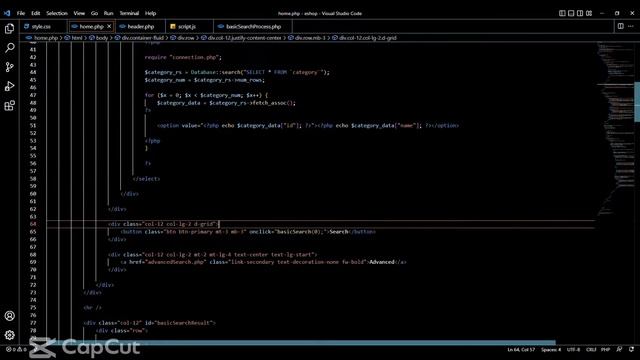Open the Run and Debug view

pyautogui.click(x=9, y=86)
